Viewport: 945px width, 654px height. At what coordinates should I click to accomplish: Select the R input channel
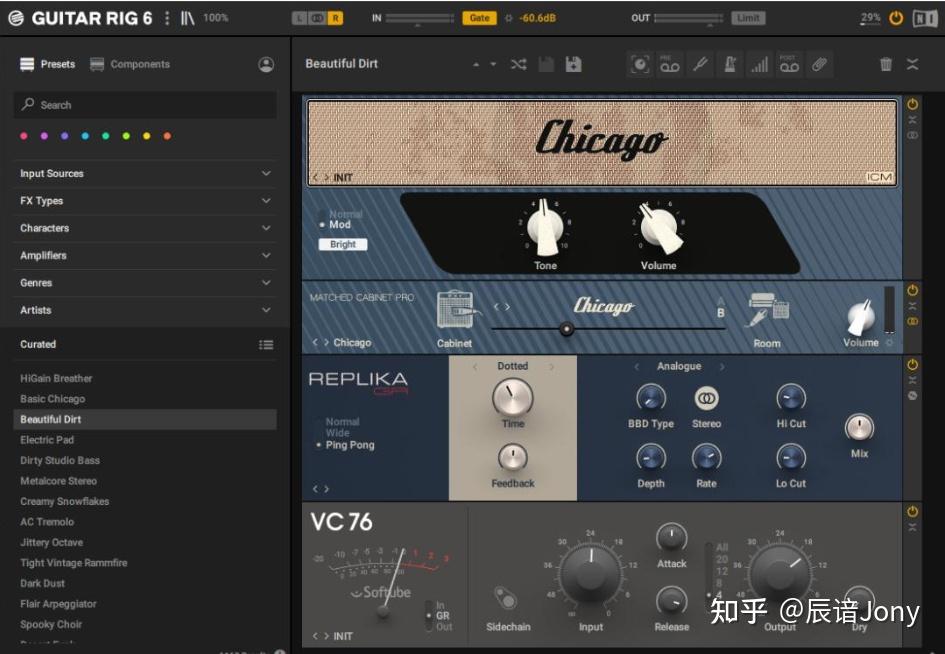[x=336, y=18]
